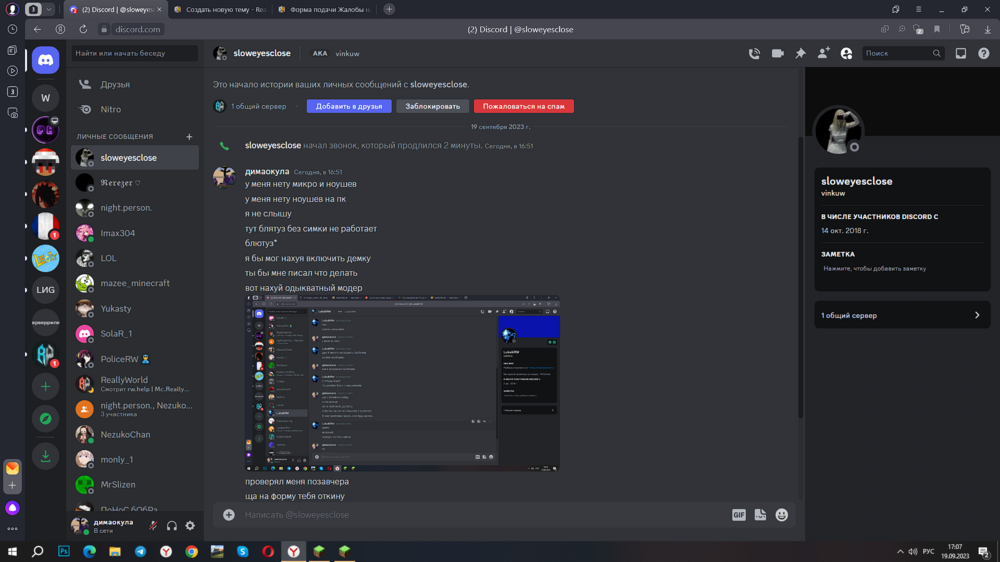Open the inbox icon
1000x562 pixels.
click(960, 54)
